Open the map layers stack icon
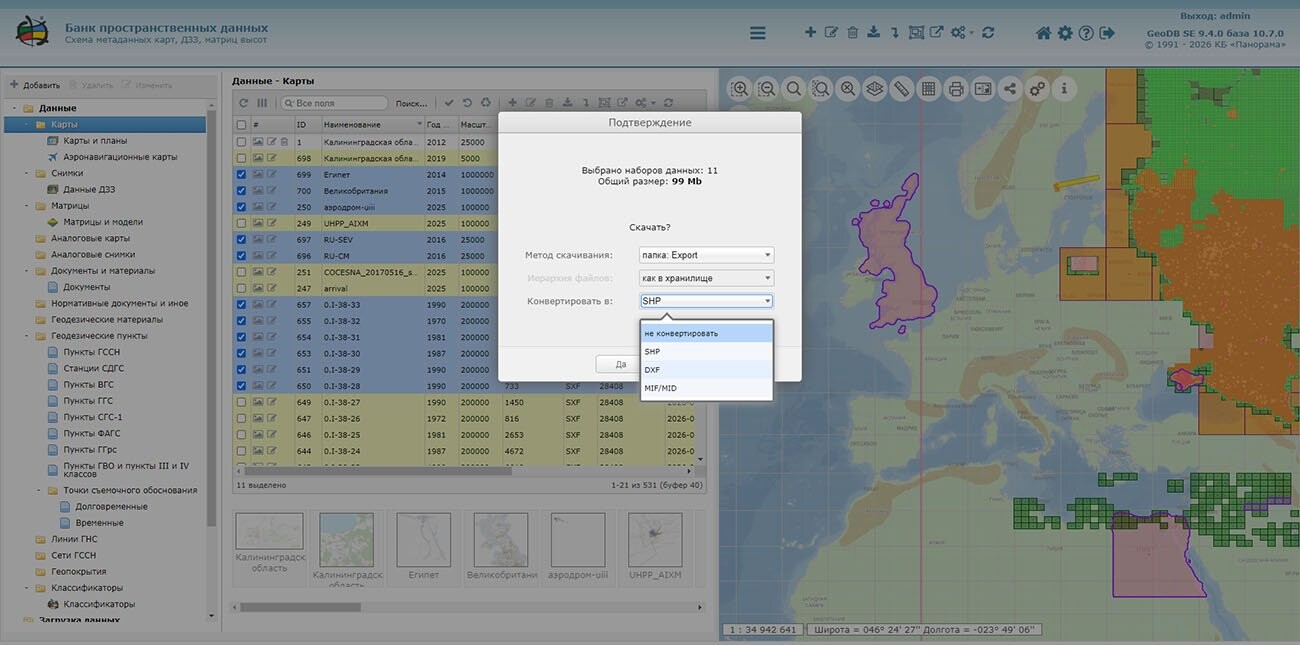The width and height of the screenshot is (1300, 645). point(875,89)
